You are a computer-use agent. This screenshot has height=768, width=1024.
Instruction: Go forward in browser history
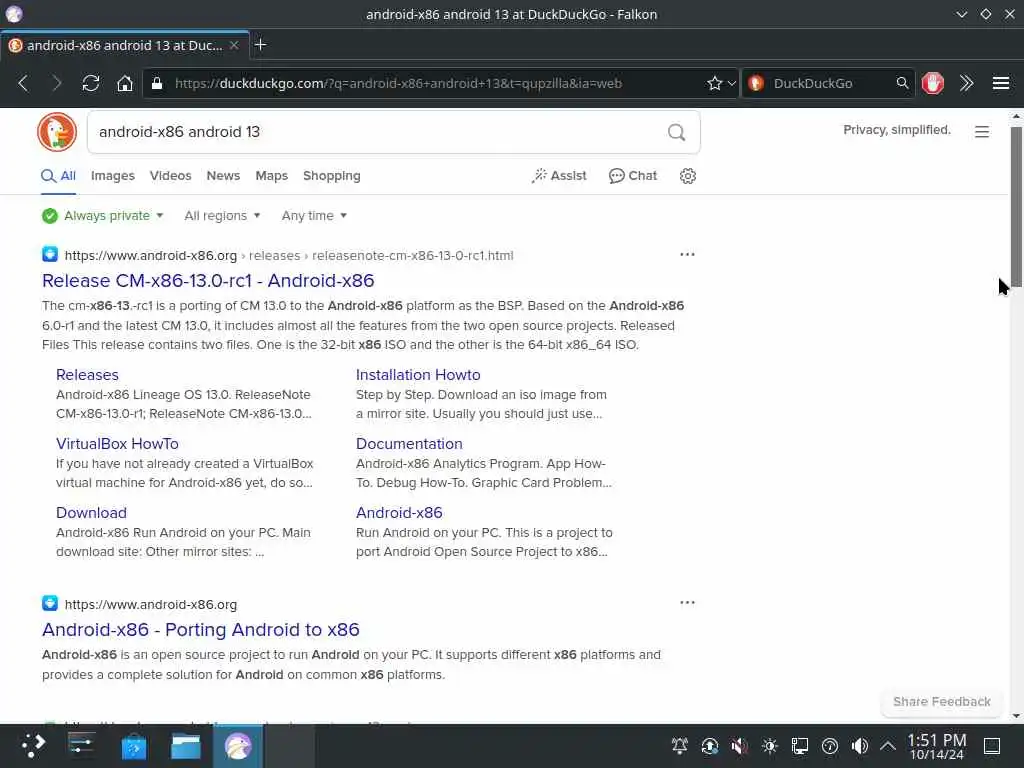click(57, 83)
